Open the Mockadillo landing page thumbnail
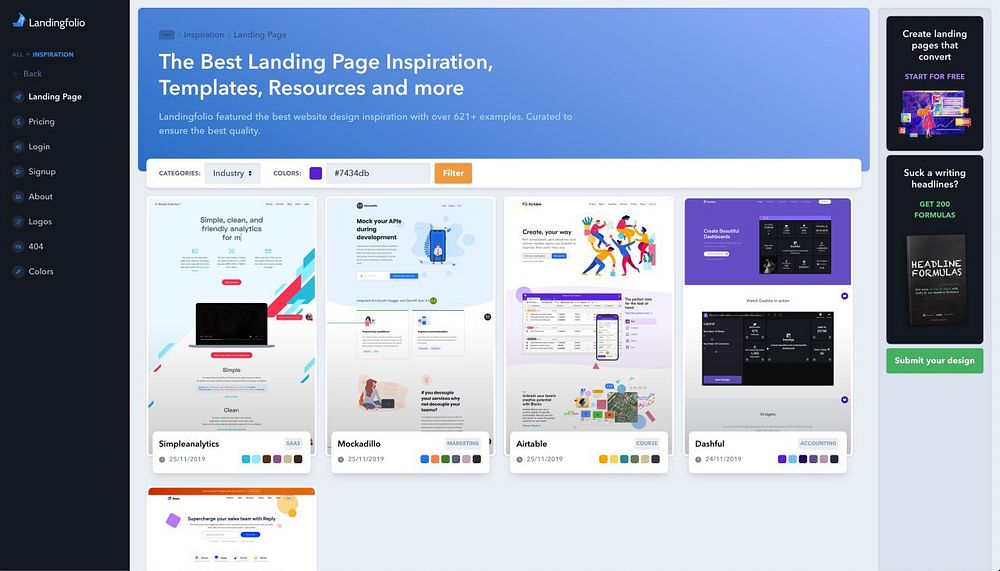This screenshot has width=1000, height=571. [410, 313]
